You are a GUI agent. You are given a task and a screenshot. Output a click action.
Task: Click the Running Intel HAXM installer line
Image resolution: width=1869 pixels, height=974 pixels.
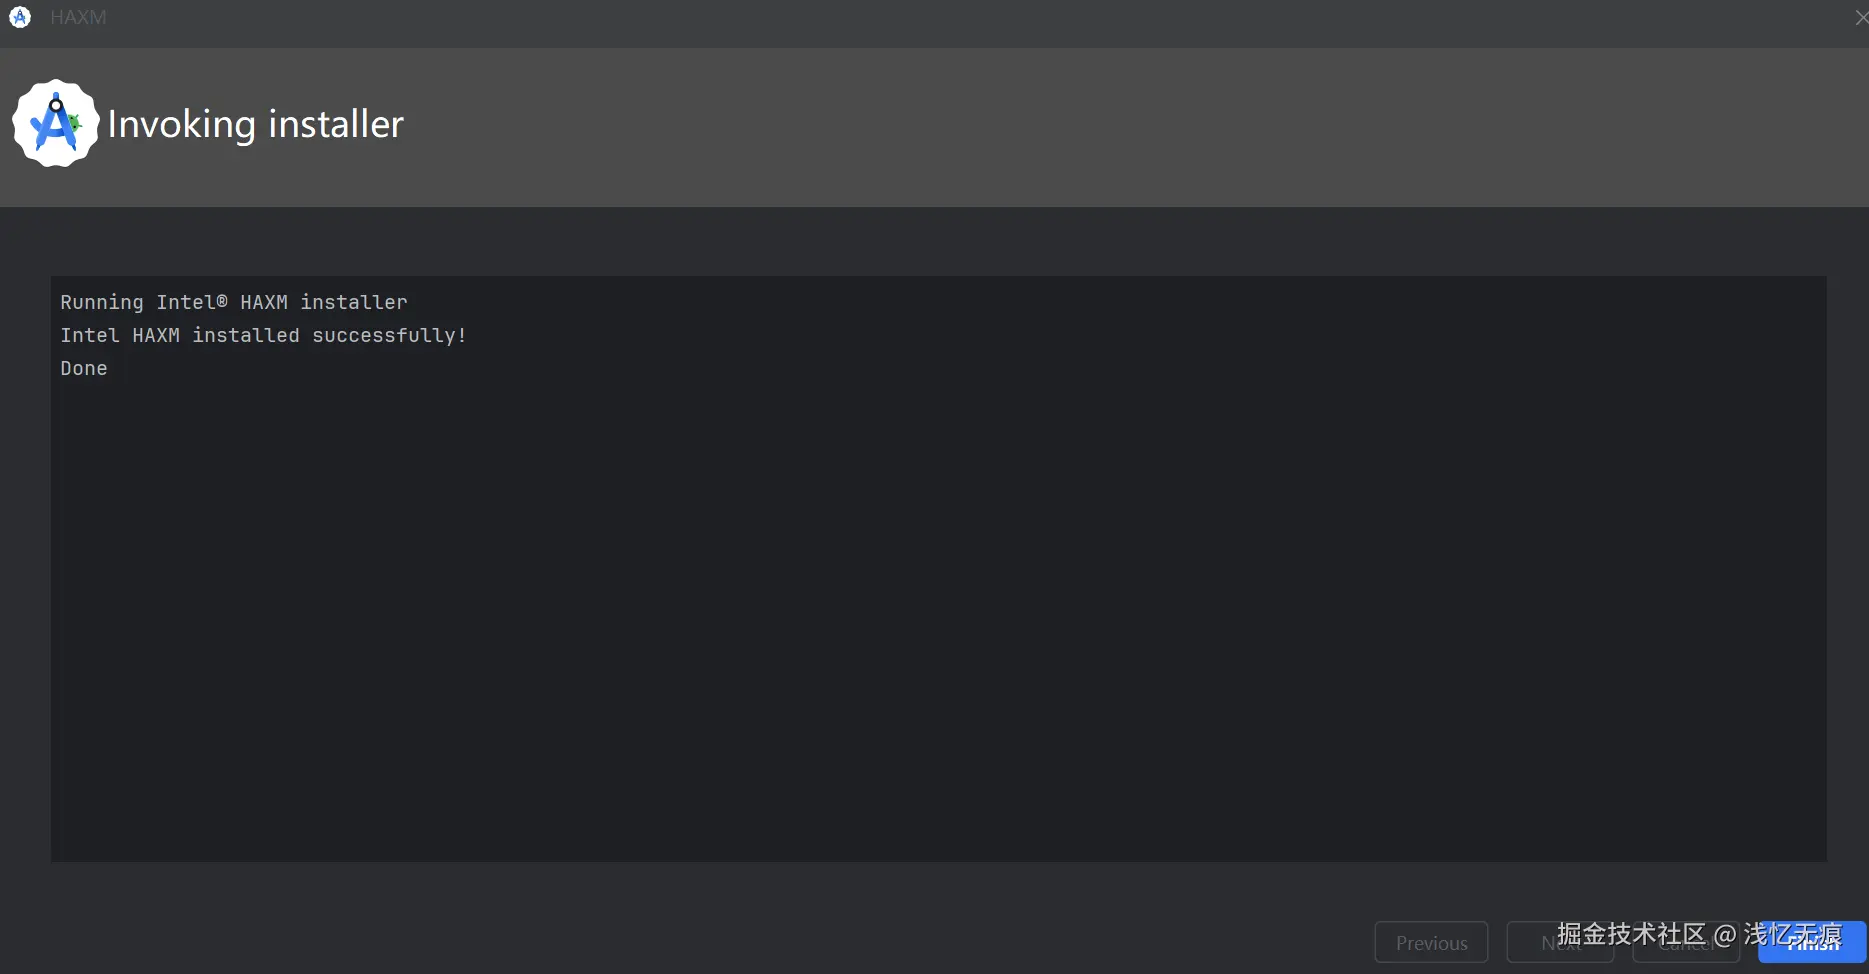[x=234, y=302]
